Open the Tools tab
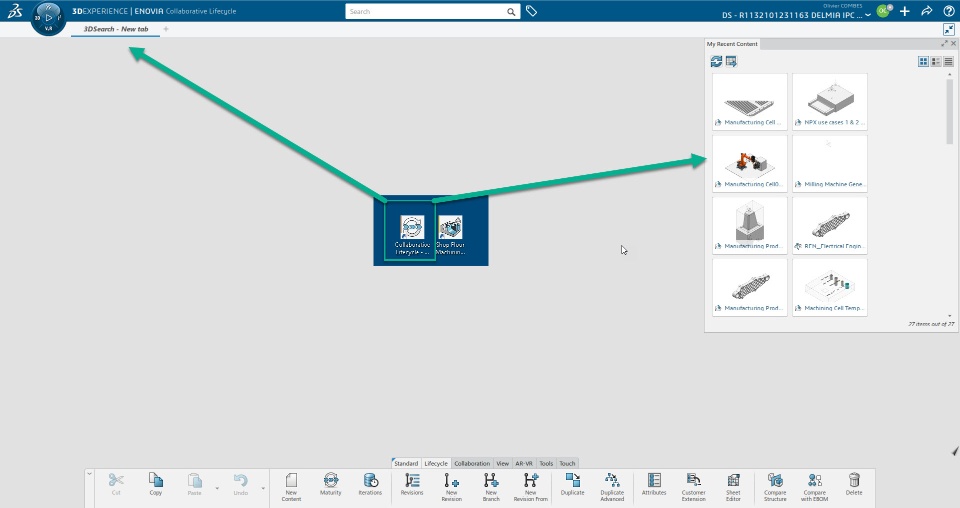 click(546, 463)
